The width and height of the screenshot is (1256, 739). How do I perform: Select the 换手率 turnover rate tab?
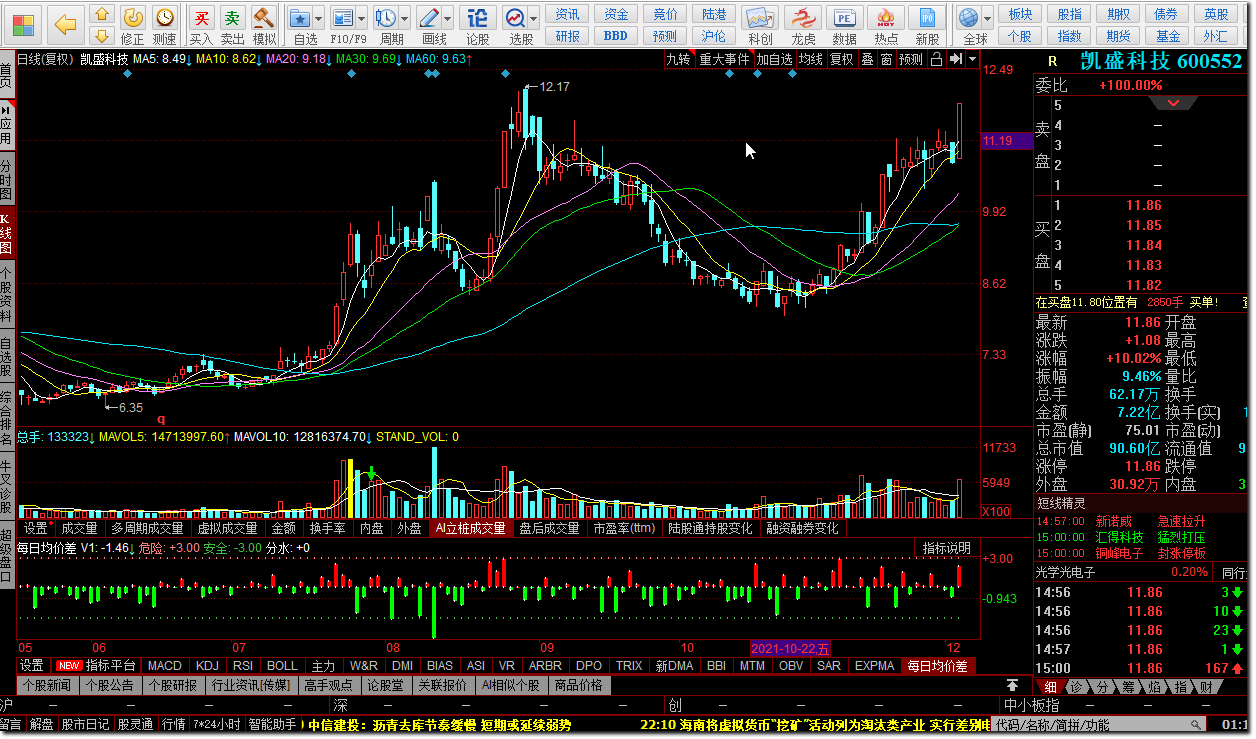(327, 528)
